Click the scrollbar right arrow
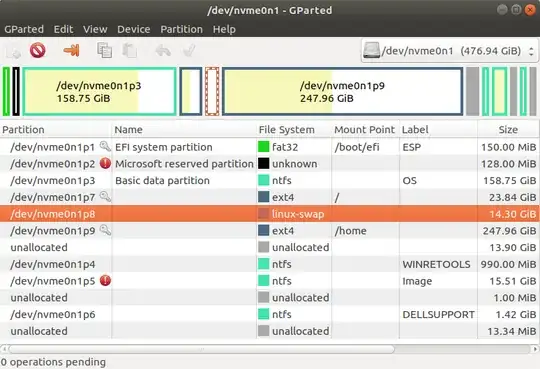Screen dimensions: 540x369 click(x=535, y=349)
